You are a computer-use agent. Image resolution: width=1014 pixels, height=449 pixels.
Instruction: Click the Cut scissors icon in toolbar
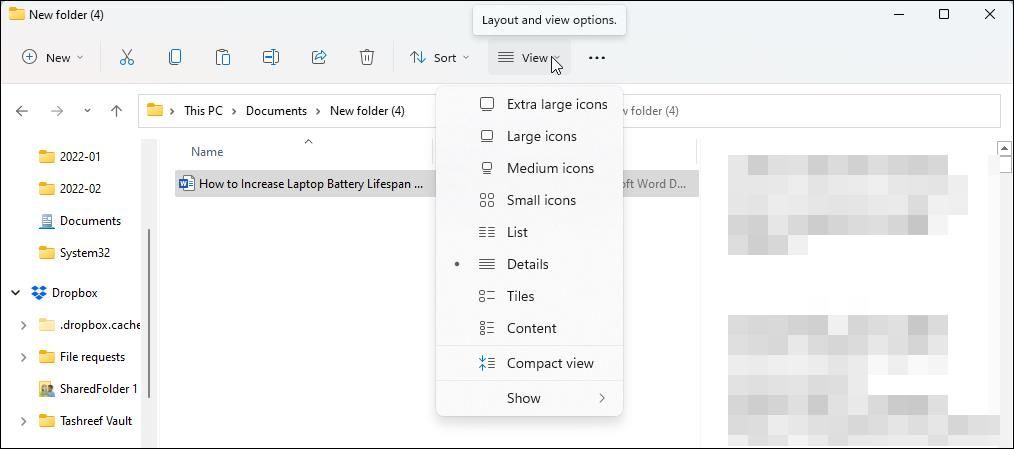coord(127,58)
